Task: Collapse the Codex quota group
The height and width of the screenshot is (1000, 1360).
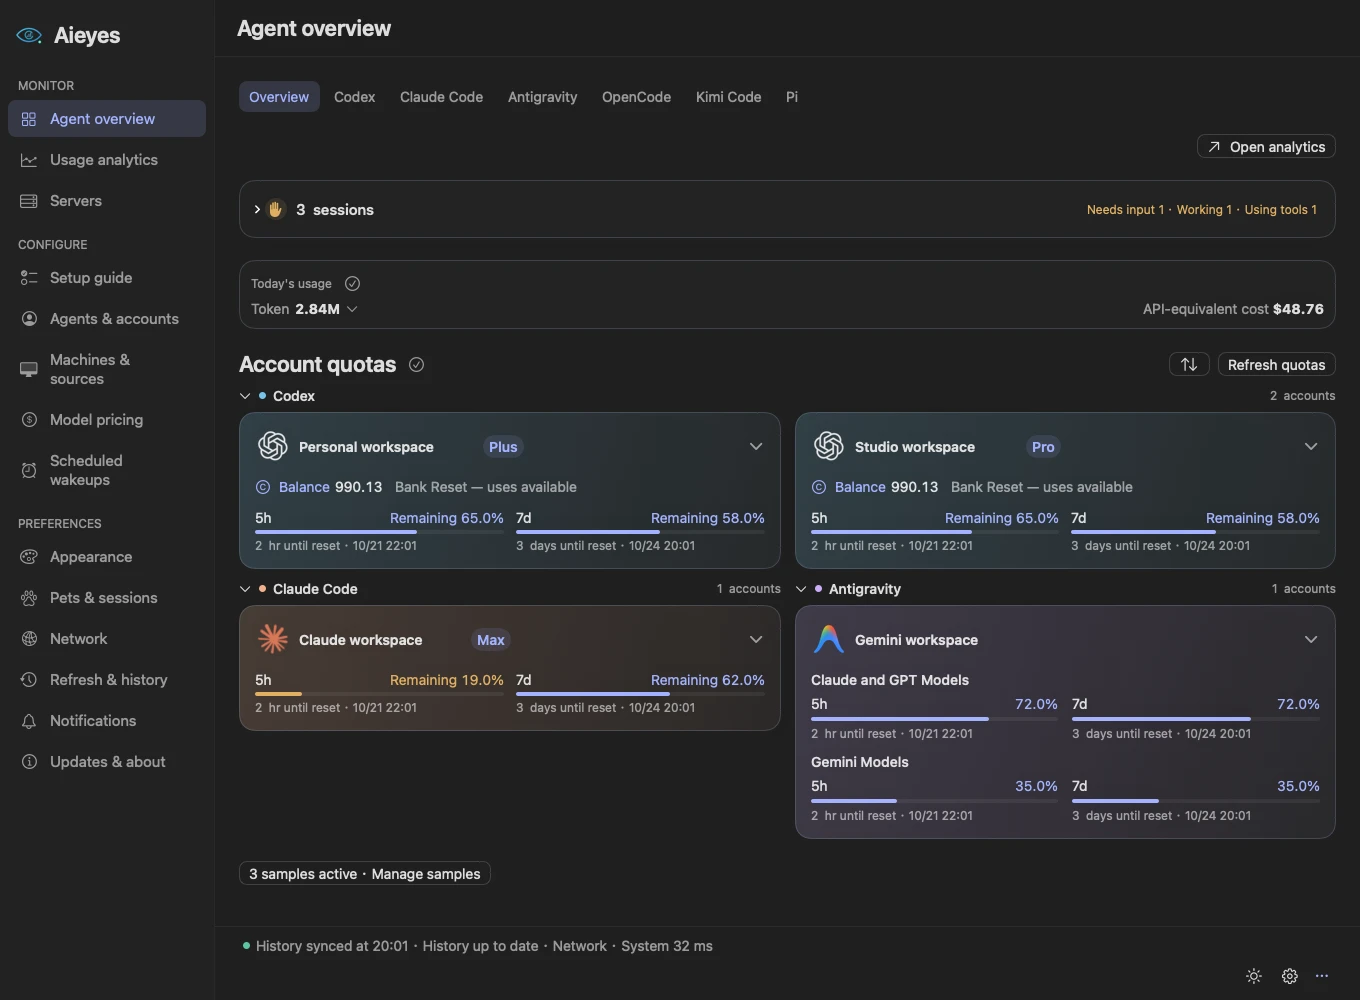Action: click(x=245, y=396)
